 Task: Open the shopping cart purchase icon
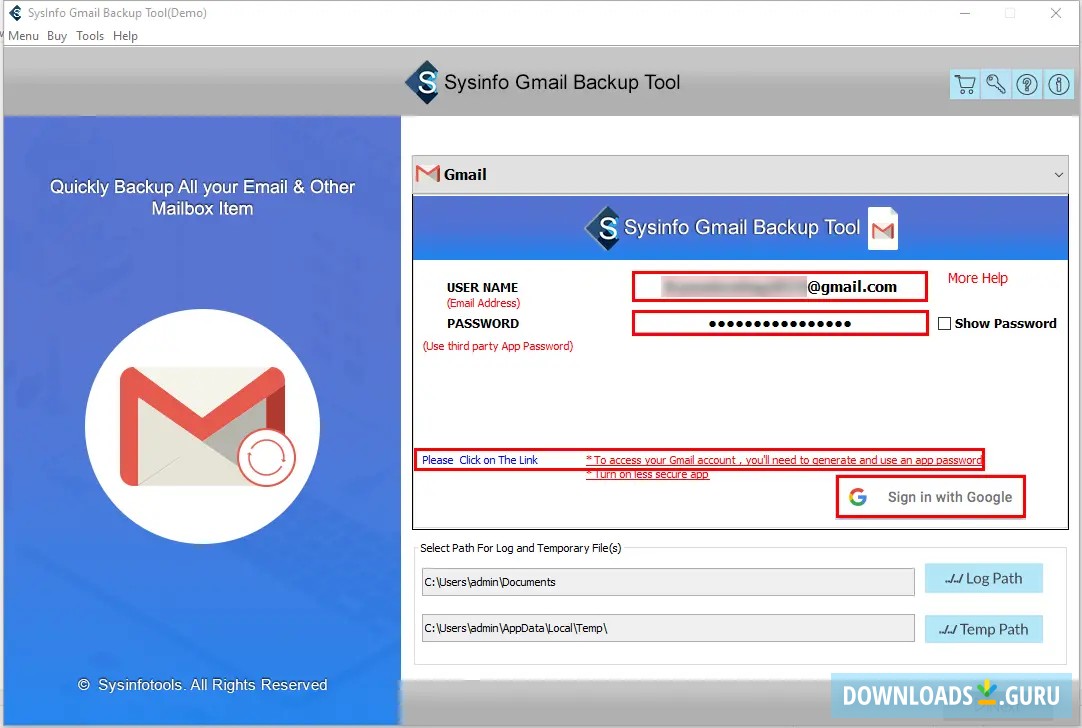964,84
